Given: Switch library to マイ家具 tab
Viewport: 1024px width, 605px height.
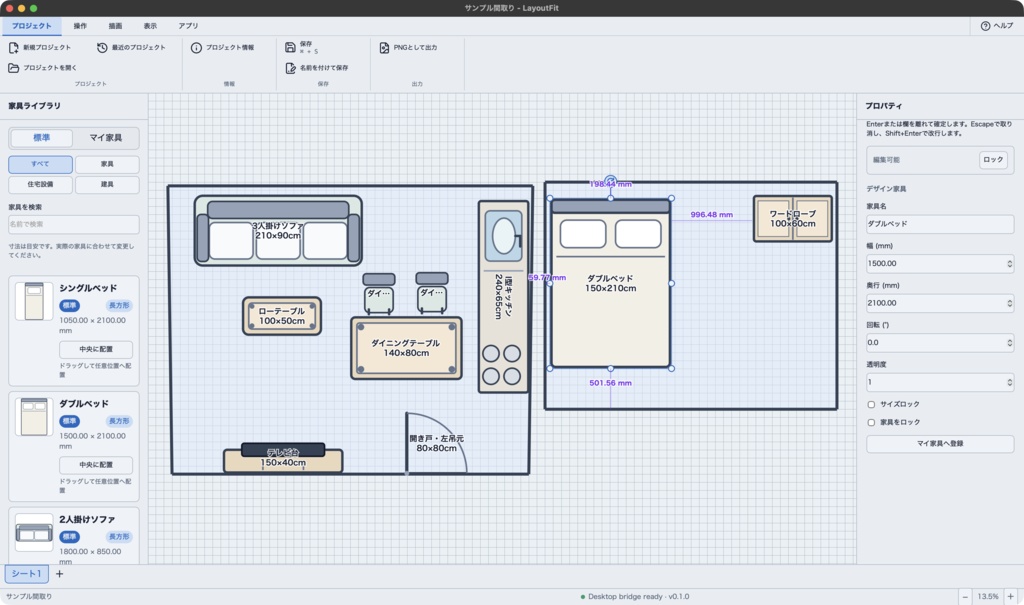Looking at the screenshot, I should [106, 138].
